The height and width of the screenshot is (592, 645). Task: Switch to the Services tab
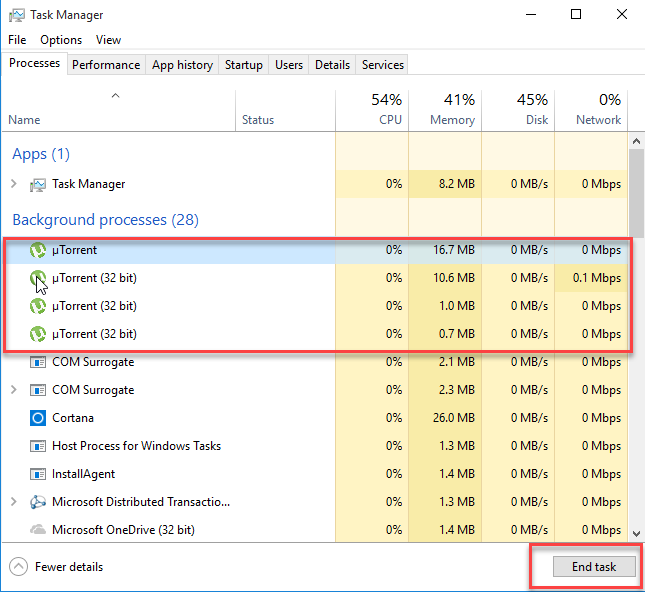383,65
